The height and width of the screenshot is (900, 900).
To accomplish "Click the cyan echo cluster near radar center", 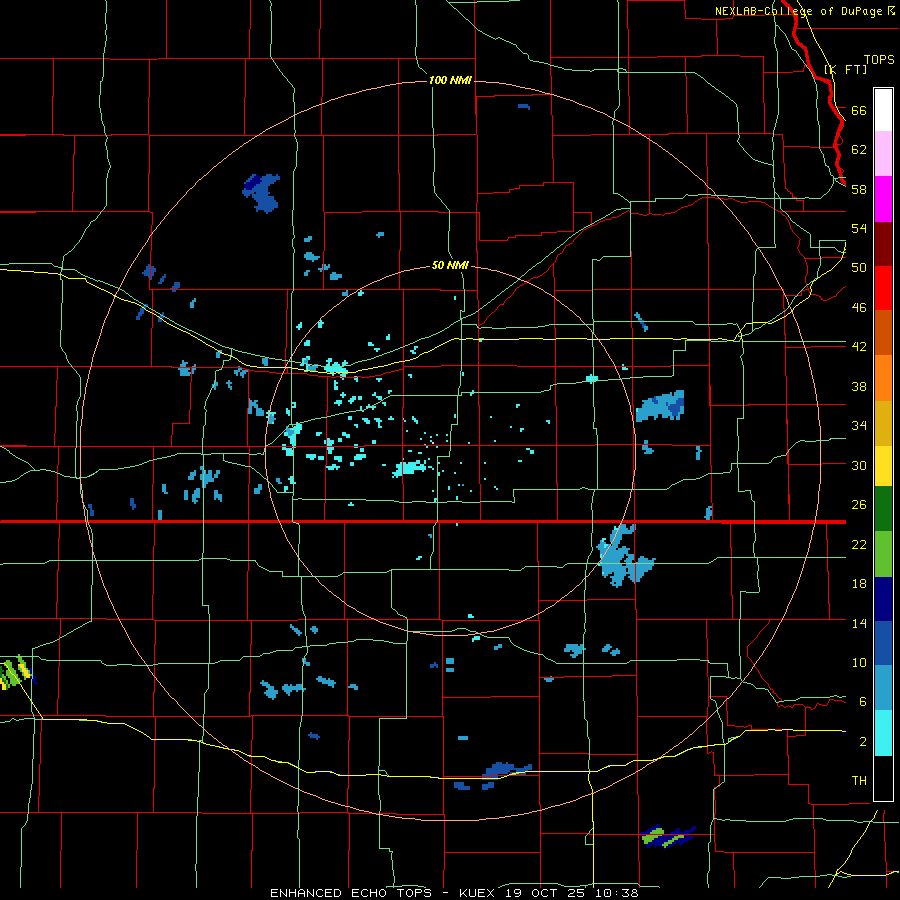I will 411,468.
